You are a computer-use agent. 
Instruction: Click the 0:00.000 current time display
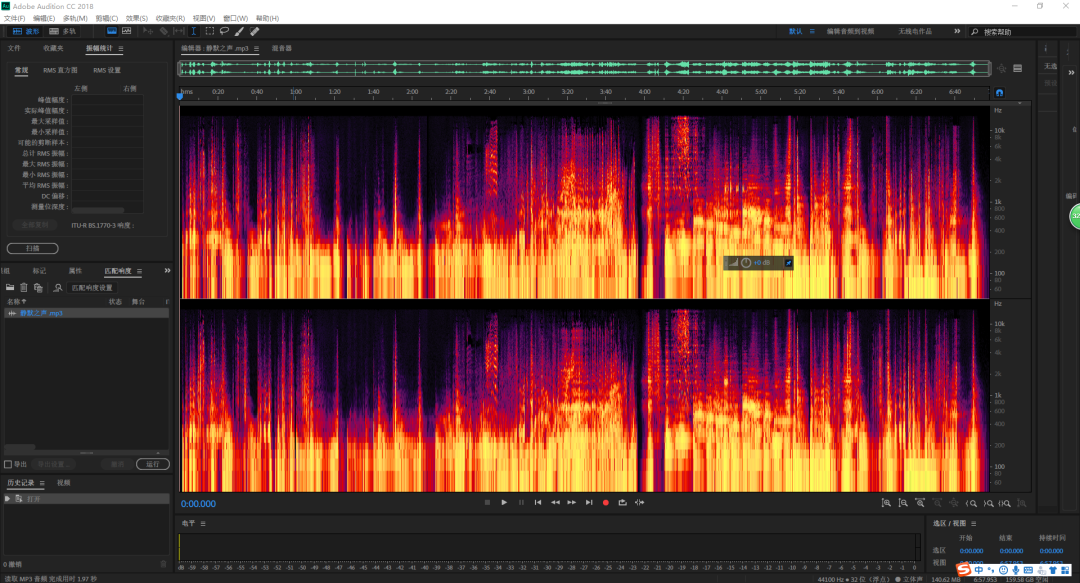(x=198, y=504)
